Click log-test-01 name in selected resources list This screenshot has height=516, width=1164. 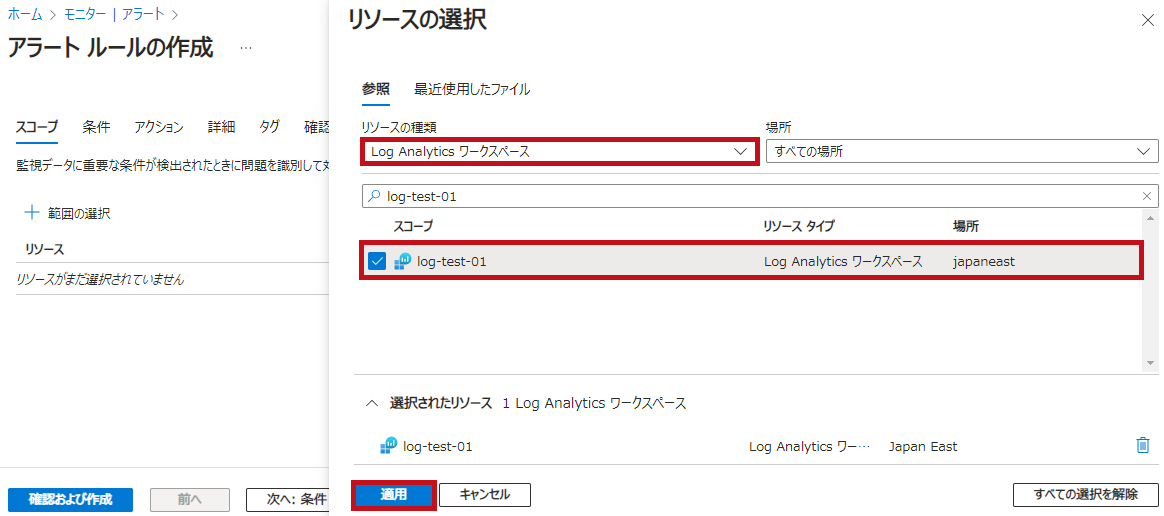pos(437,446)
